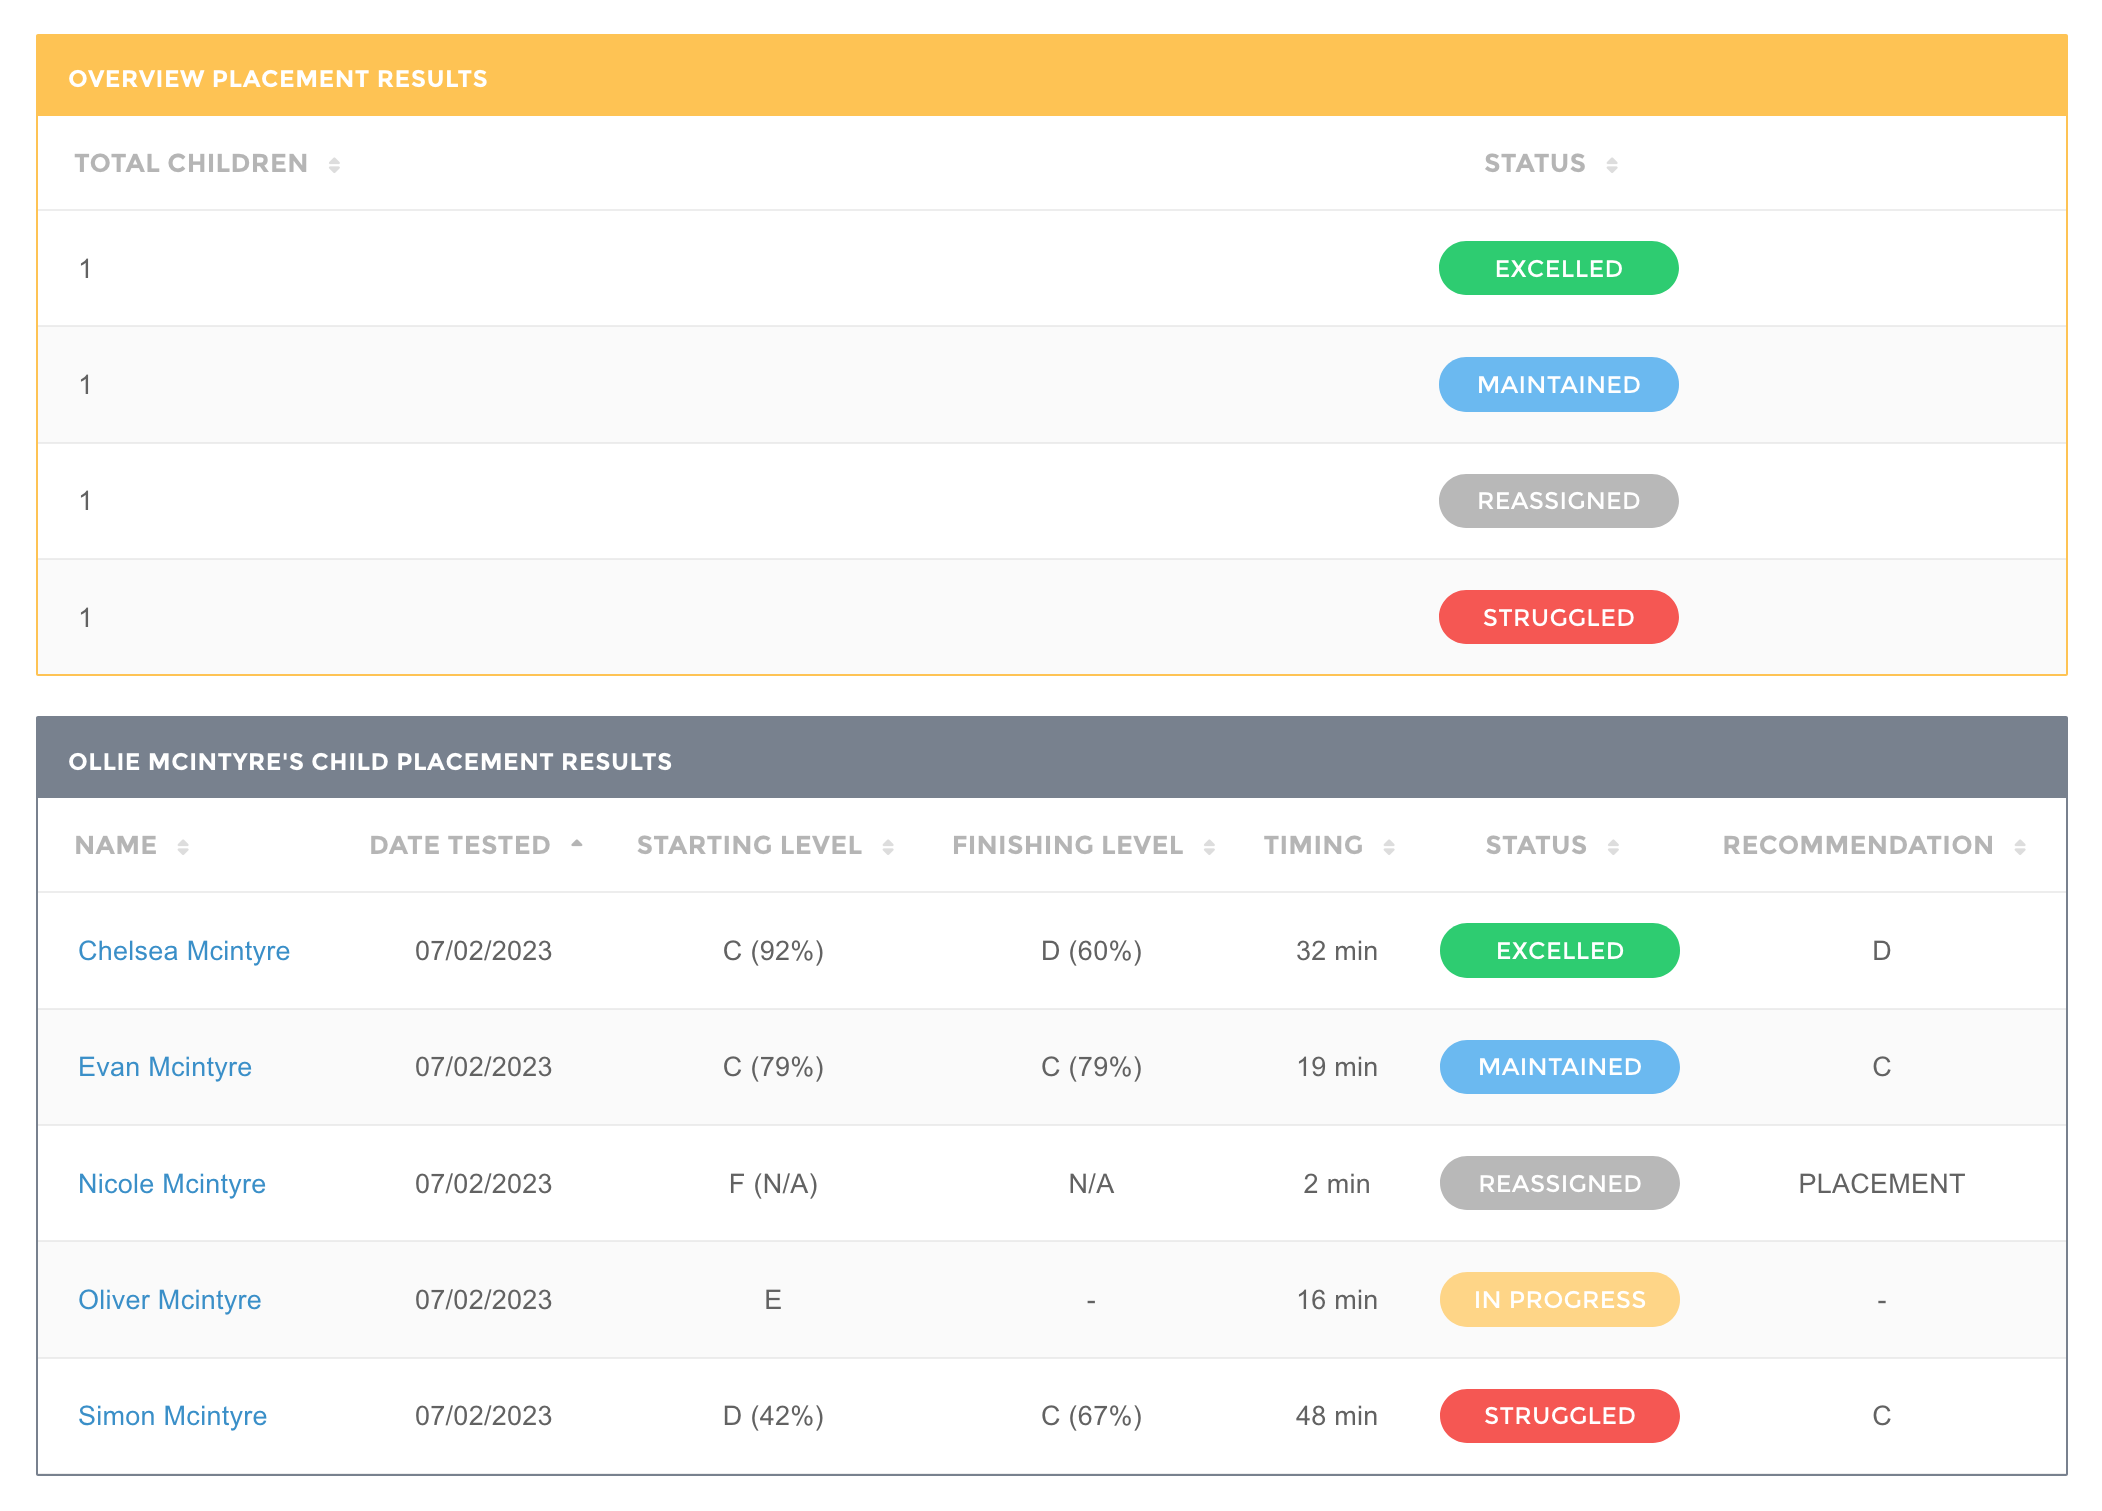Open Simon Mcintyre's profile link
Viewport: 2102px width, 1511px height.
pyautogui.click(x=173, y=1416)
